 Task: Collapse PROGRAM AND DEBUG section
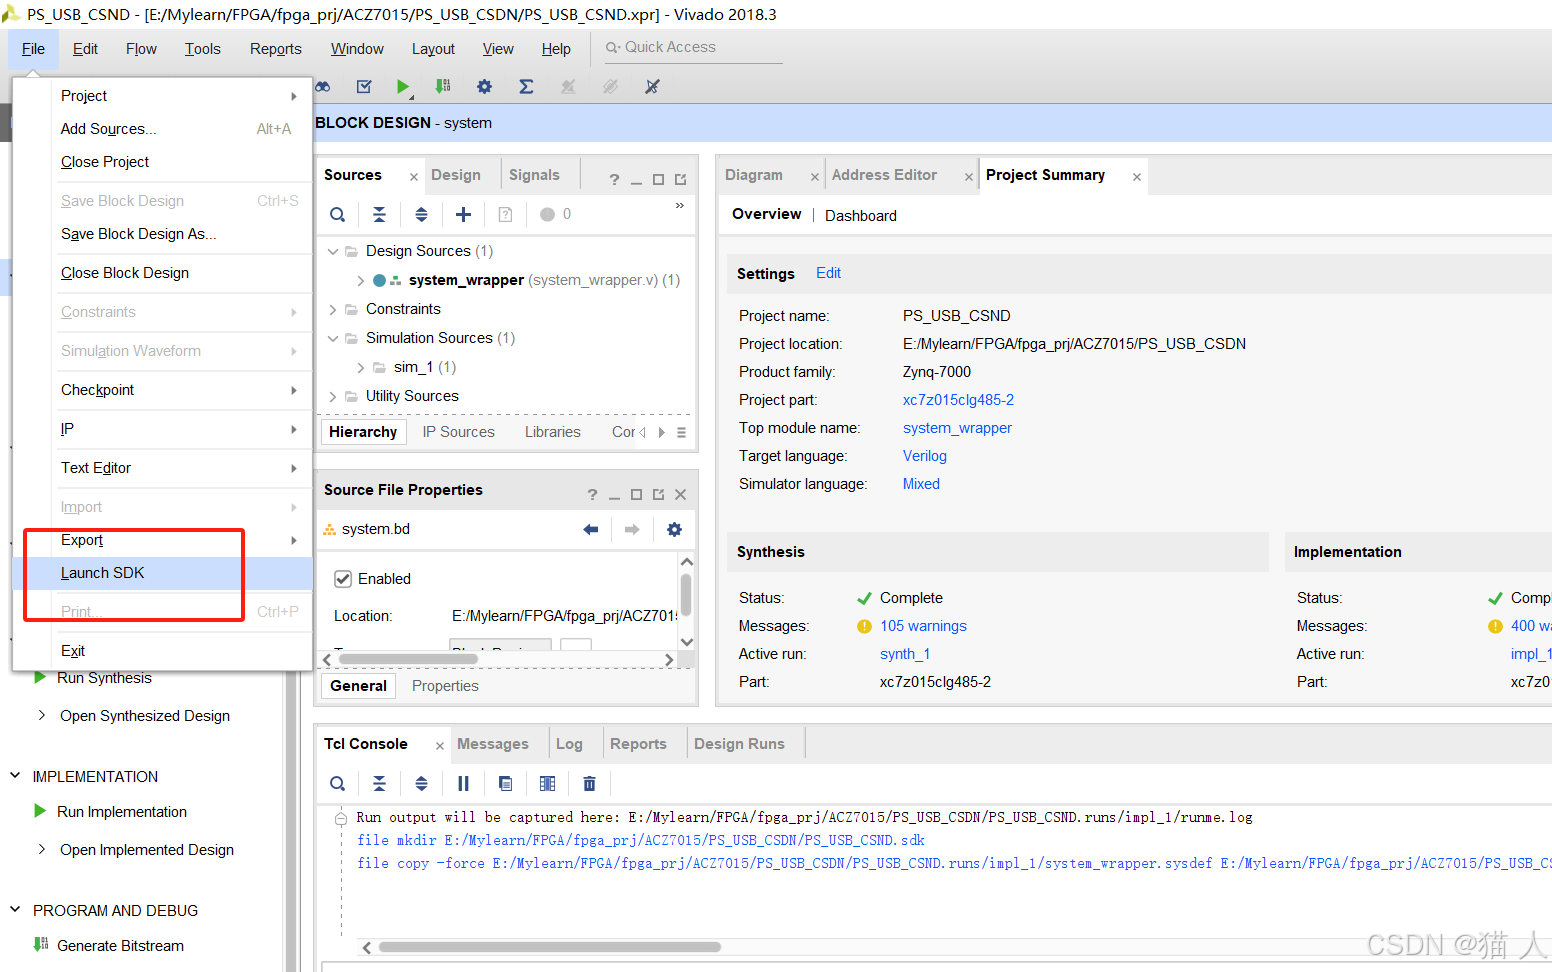tap(15, 909)
